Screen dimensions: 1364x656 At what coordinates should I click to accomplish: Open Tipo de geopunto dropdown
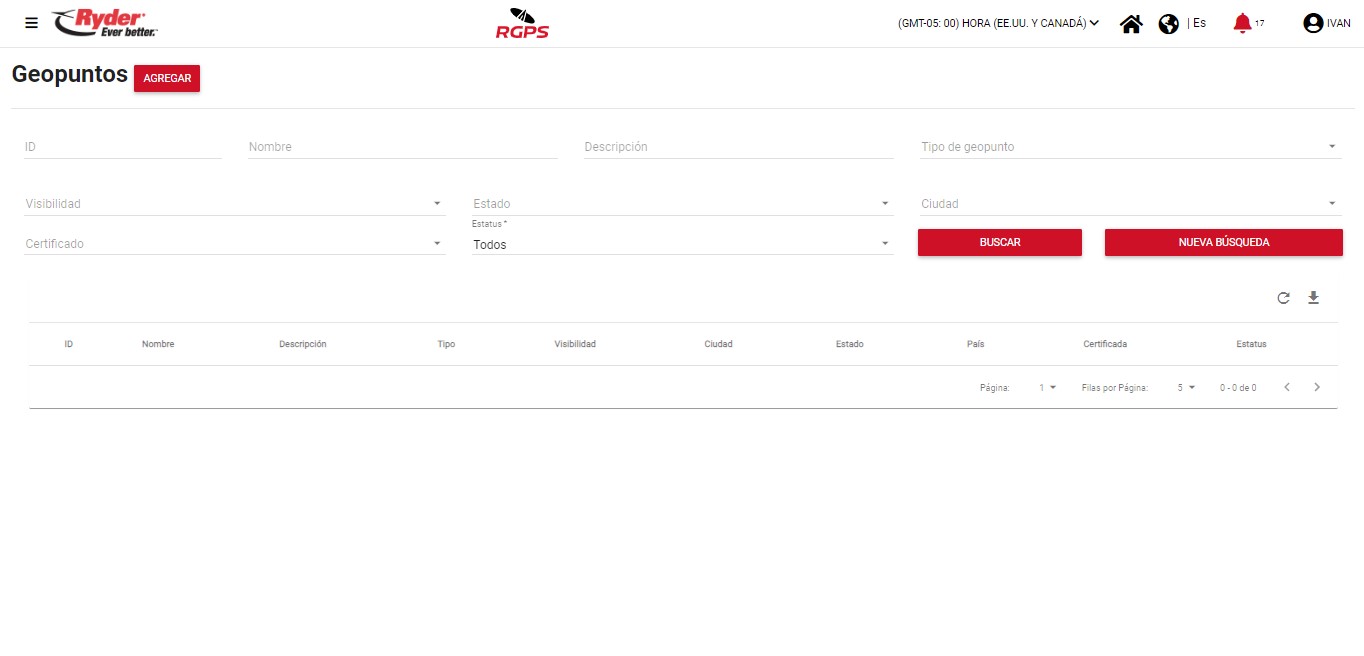[1129, 147]
